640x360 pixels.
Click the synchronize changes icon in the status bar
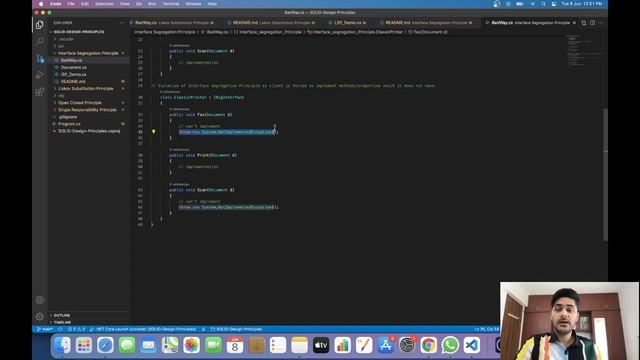pyautogui.click(x=60, y=329)
